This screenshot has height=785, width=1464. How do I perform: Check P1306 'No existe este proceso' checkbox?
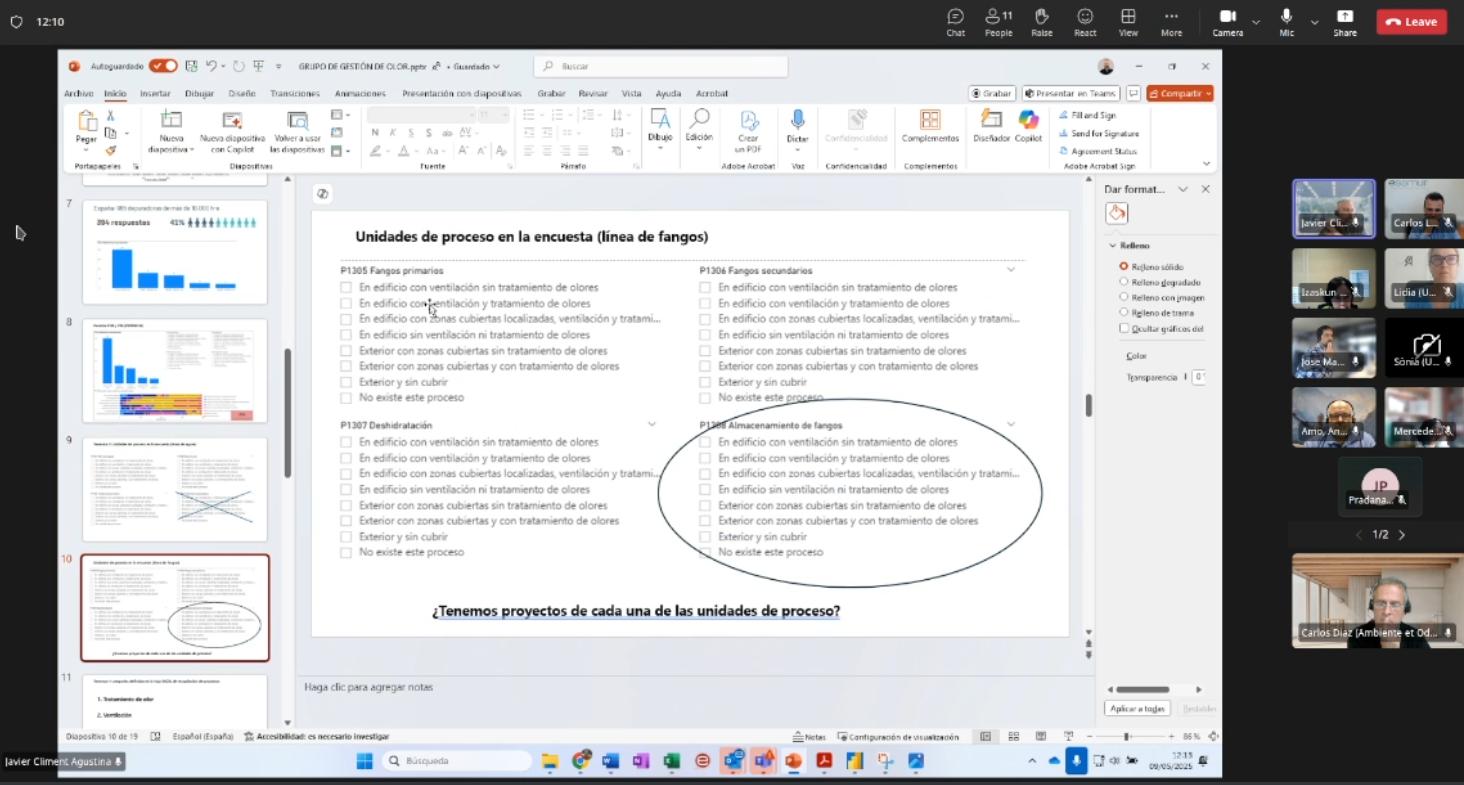tap(705, 397)
